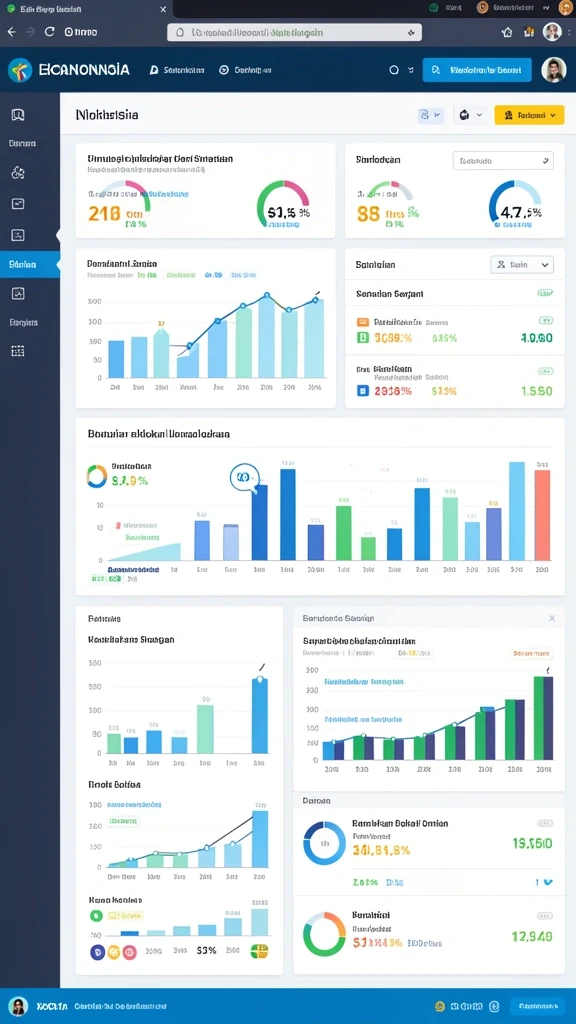The image size is (576, 1024).
Task: Open the first navigation item next to the logo
Action: (x=177, y=70)
